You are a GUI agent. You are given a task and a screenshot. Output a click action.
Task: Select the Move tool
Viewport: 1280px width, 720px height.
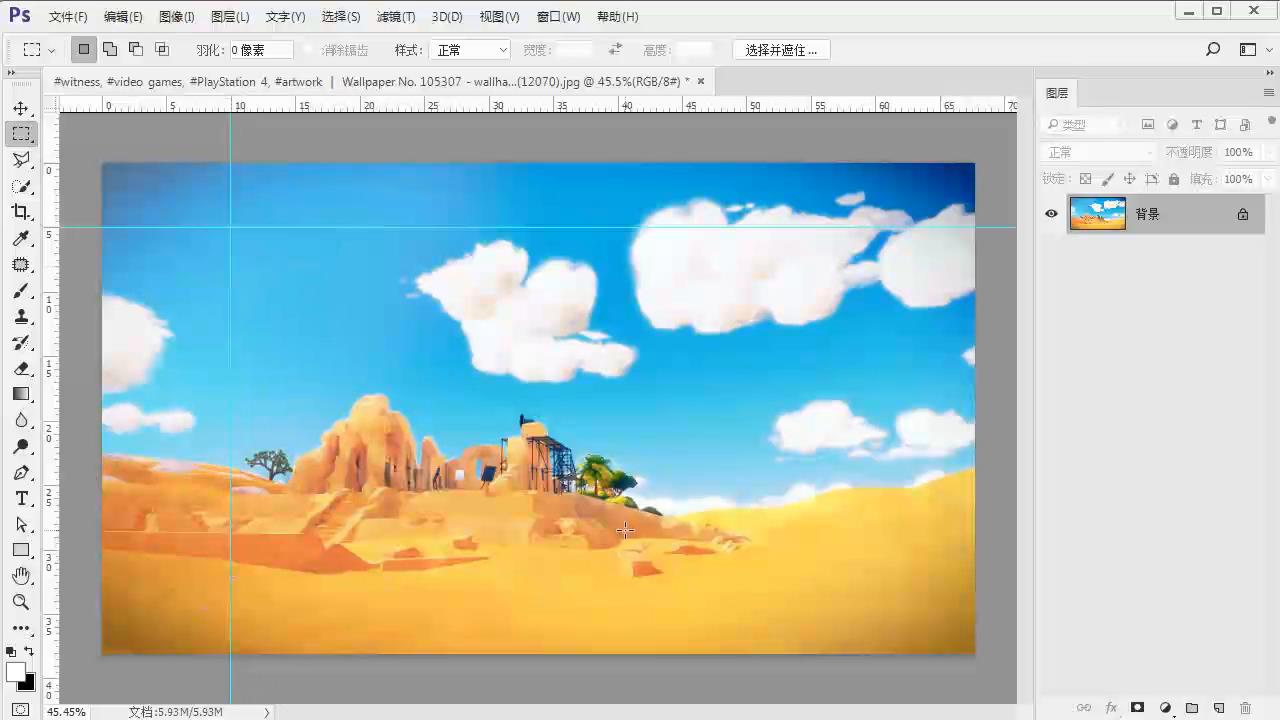tap(21, 108)
